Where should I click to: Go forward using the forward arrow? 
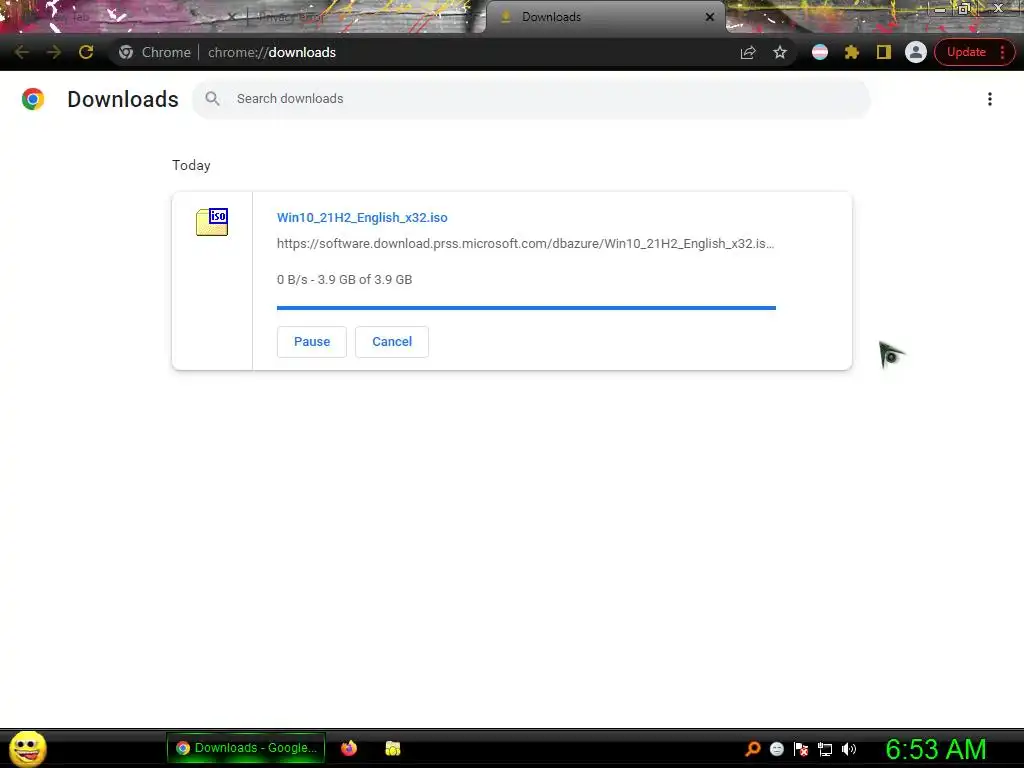point(54,52)
